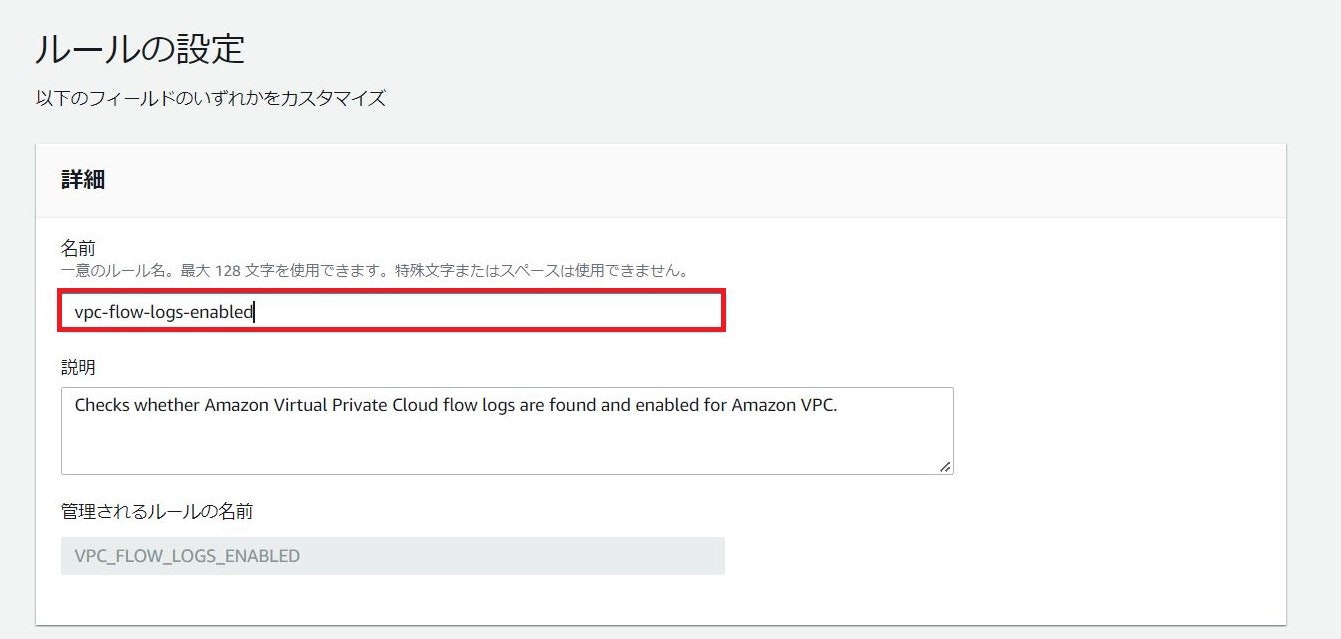This screenshot has width=1341, height=639.
Task: Click the word "enabled" in the name field
Action: [225, 312]
